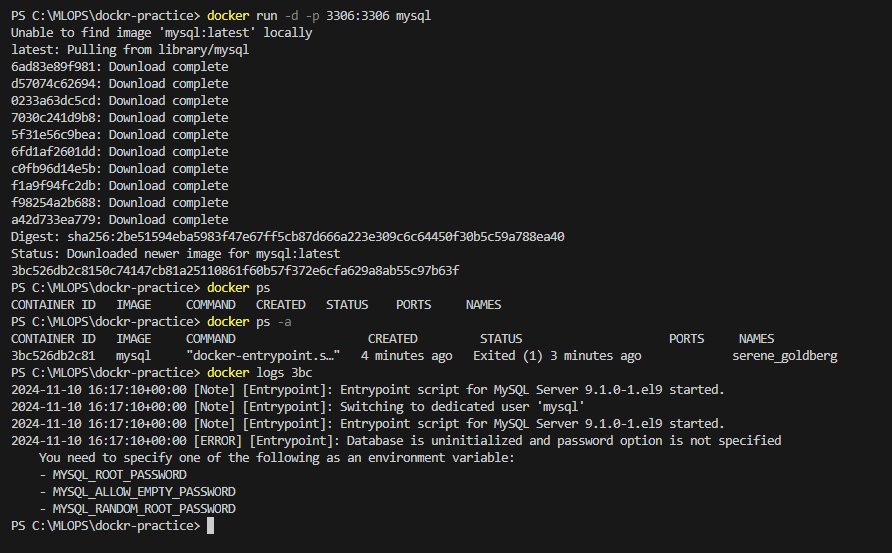Click the sha256 Digest hash line

[287, 237]
